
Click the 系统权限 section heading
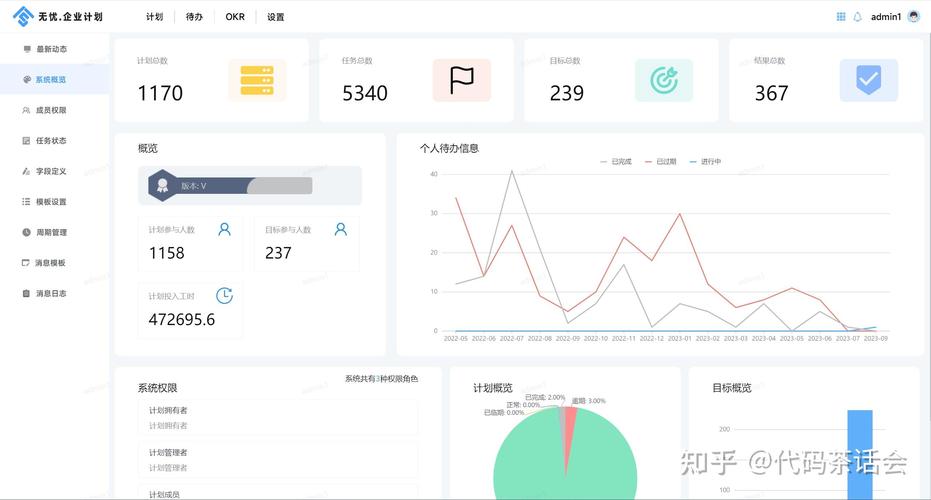(157, 388)
